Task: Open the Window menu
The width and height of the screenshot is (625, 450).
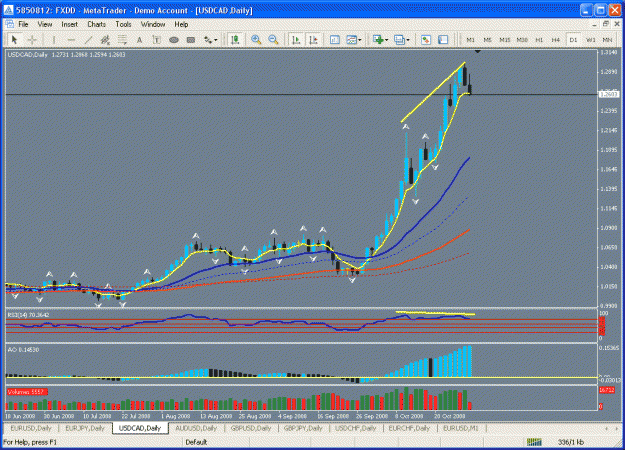Action: 153,24
